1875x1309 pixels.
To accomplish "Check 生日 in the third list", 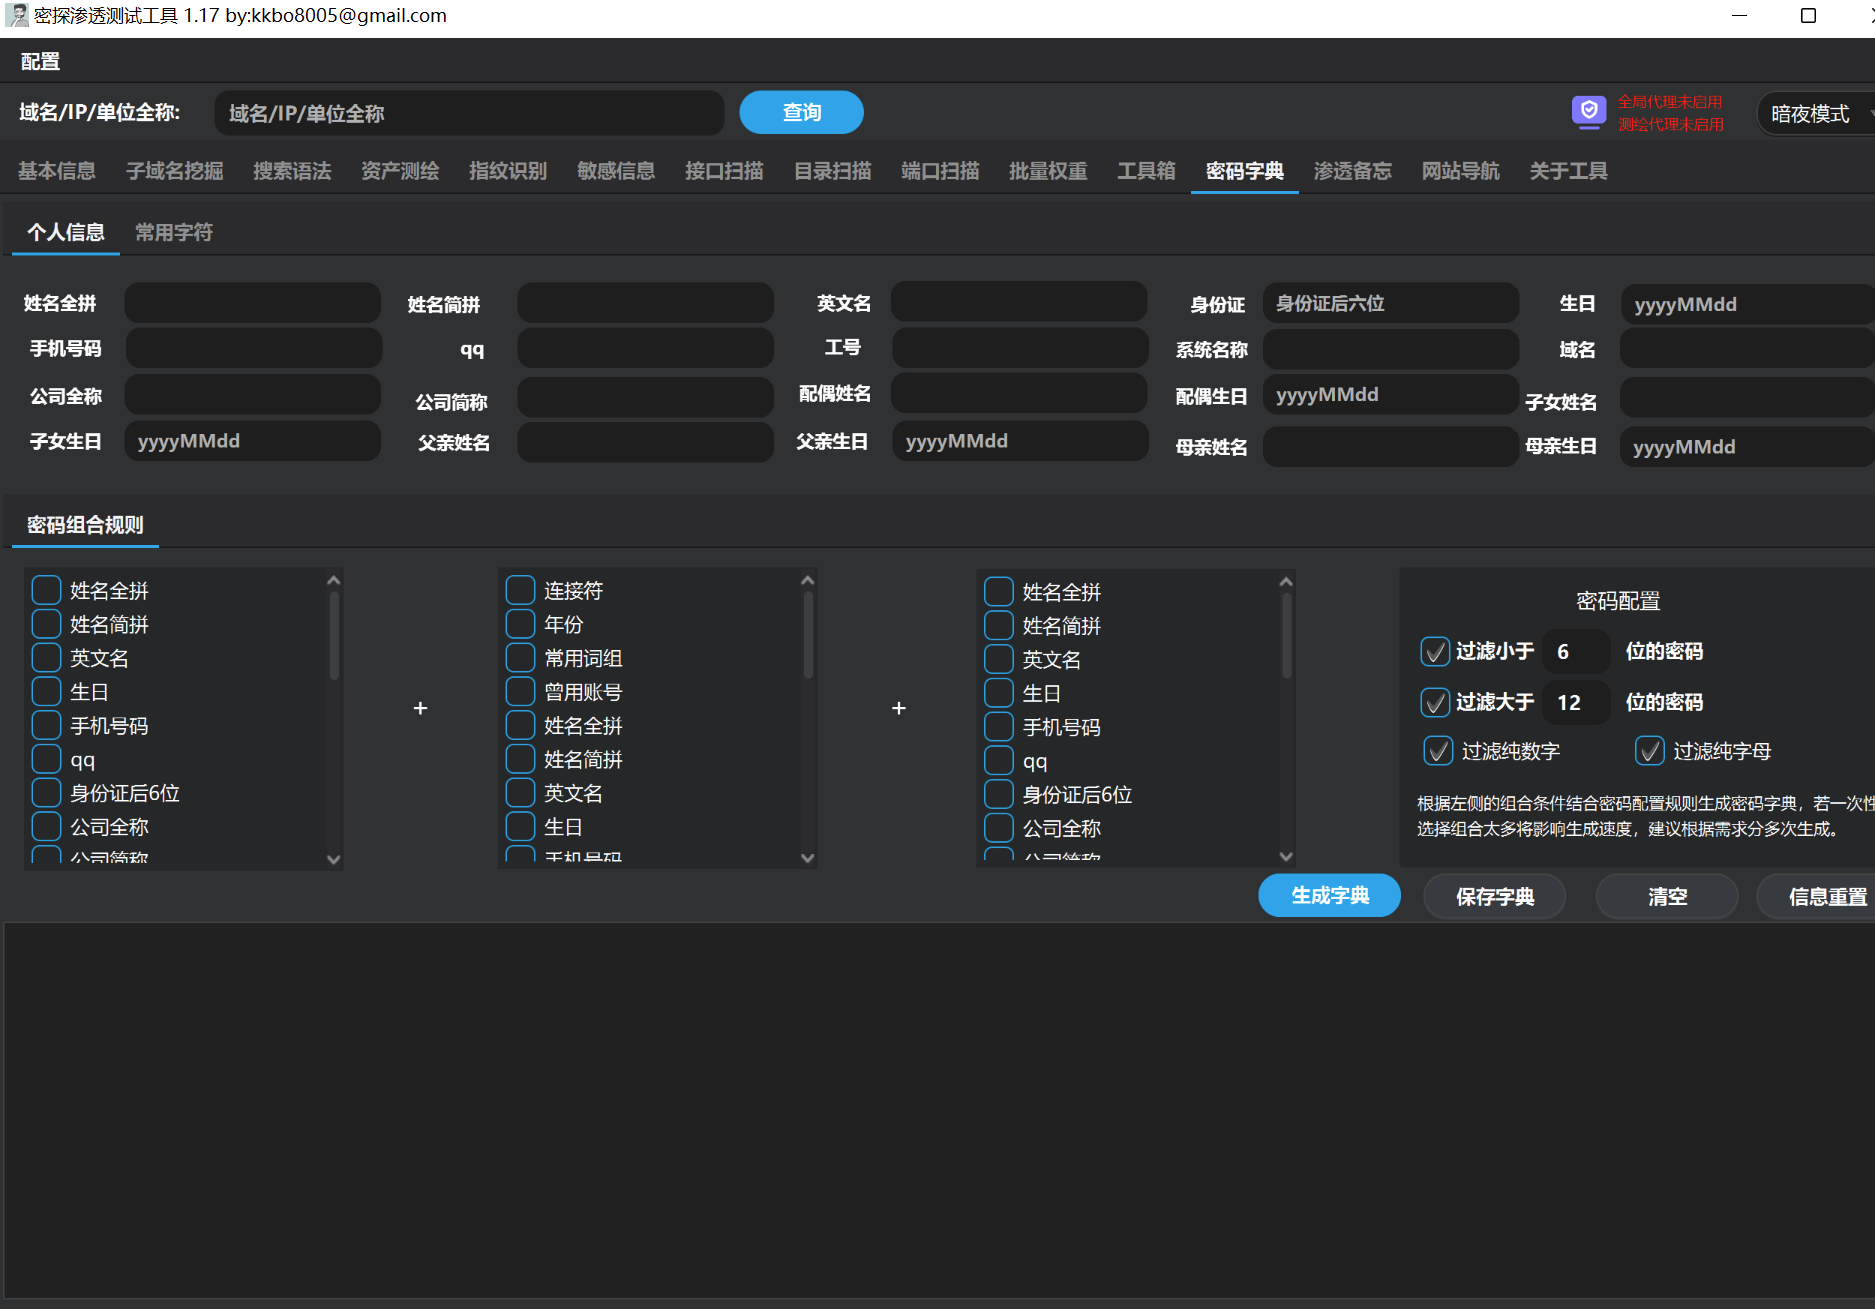I will (999, 693).
